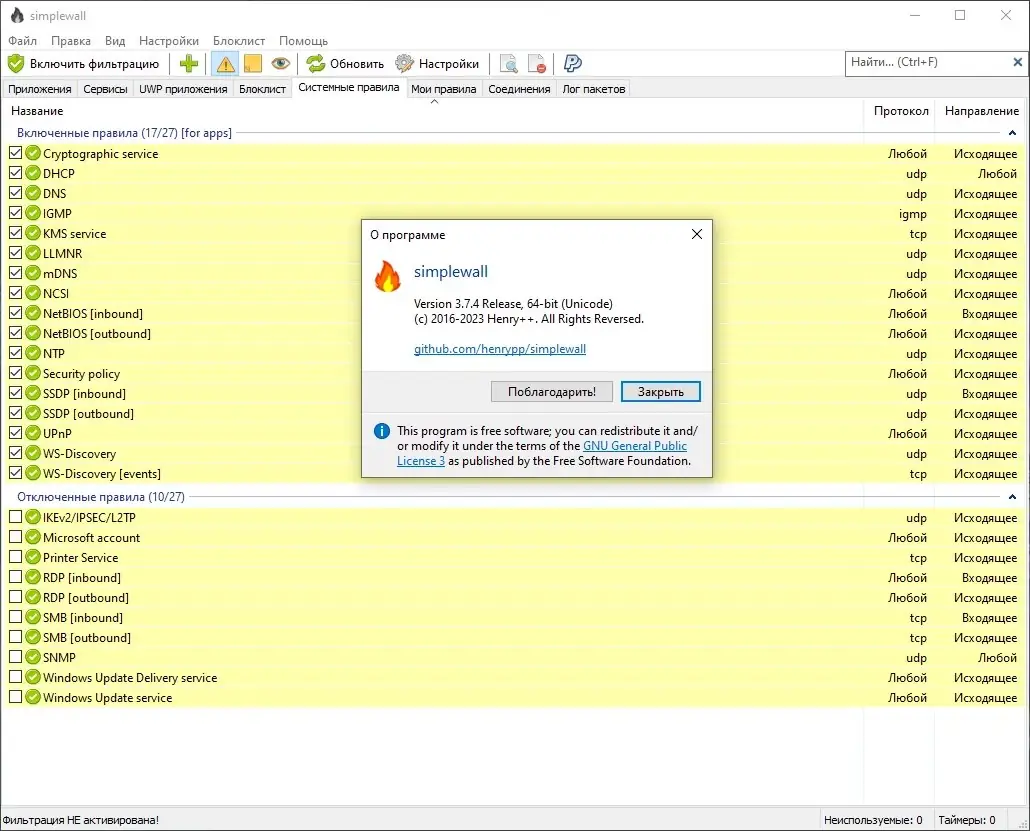Image resolution: width=1030 pixels, height=831 pixels.
Task: Click in the Найти search field
Action: click(x=926, y=62)
